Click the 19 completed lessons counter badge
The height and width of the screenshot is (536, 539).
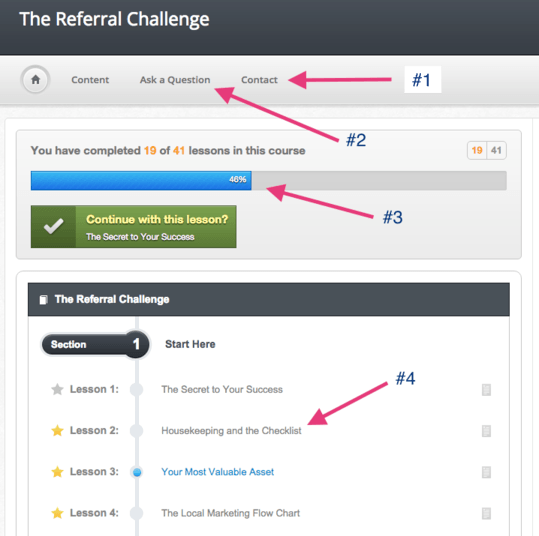click(477, 150)
